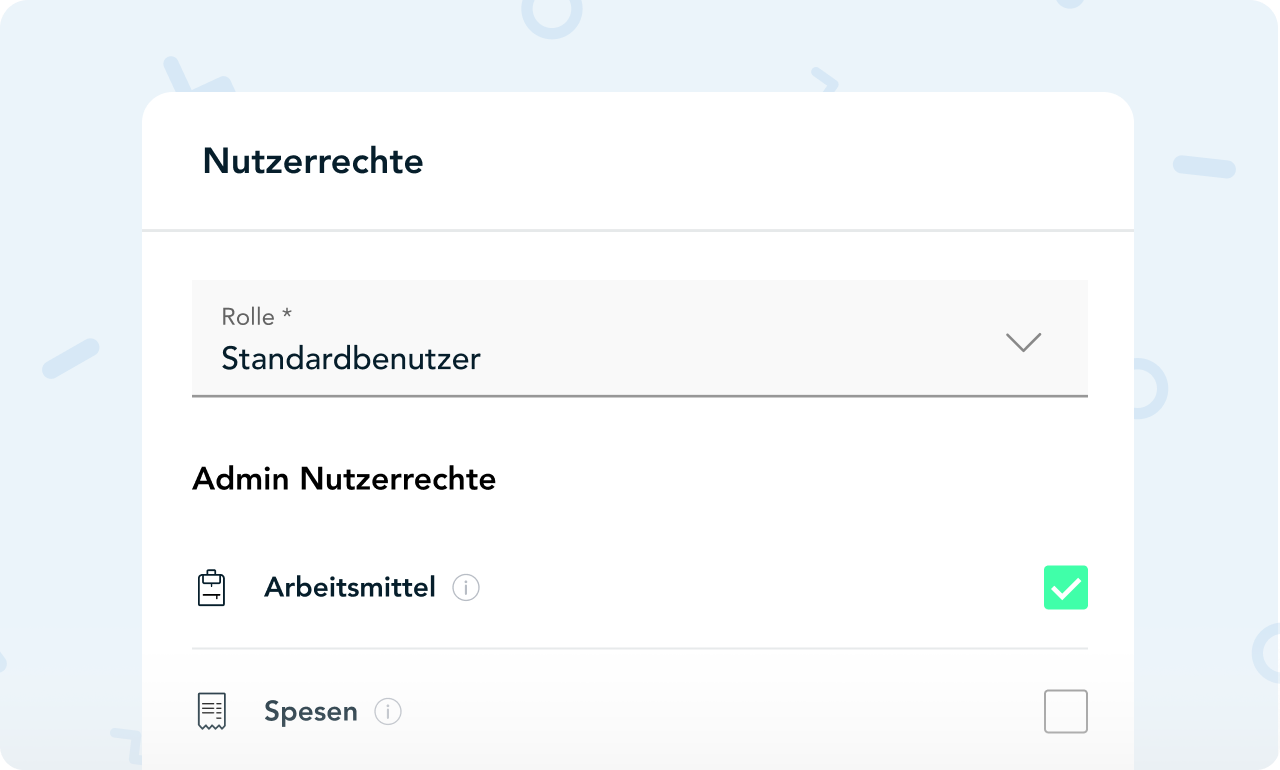Enable the Spesen admin right checkbox
This screenshot has height=770, width=1280.
pos(1065,711)
